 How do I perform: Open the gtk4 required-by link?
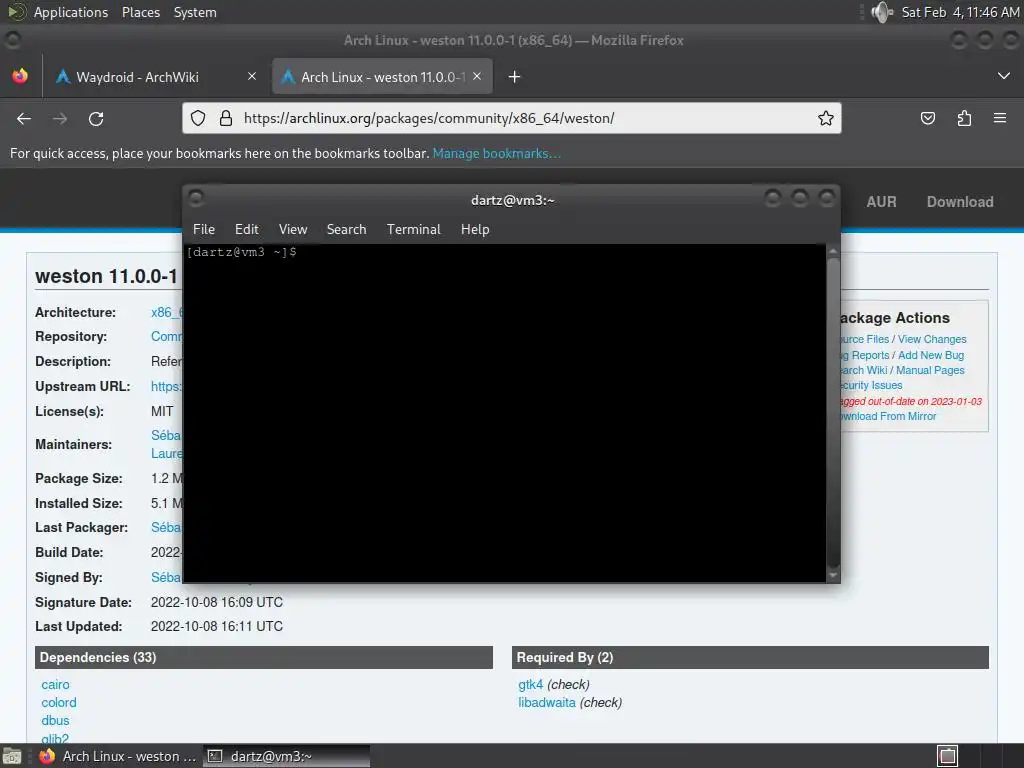point(530,684)
